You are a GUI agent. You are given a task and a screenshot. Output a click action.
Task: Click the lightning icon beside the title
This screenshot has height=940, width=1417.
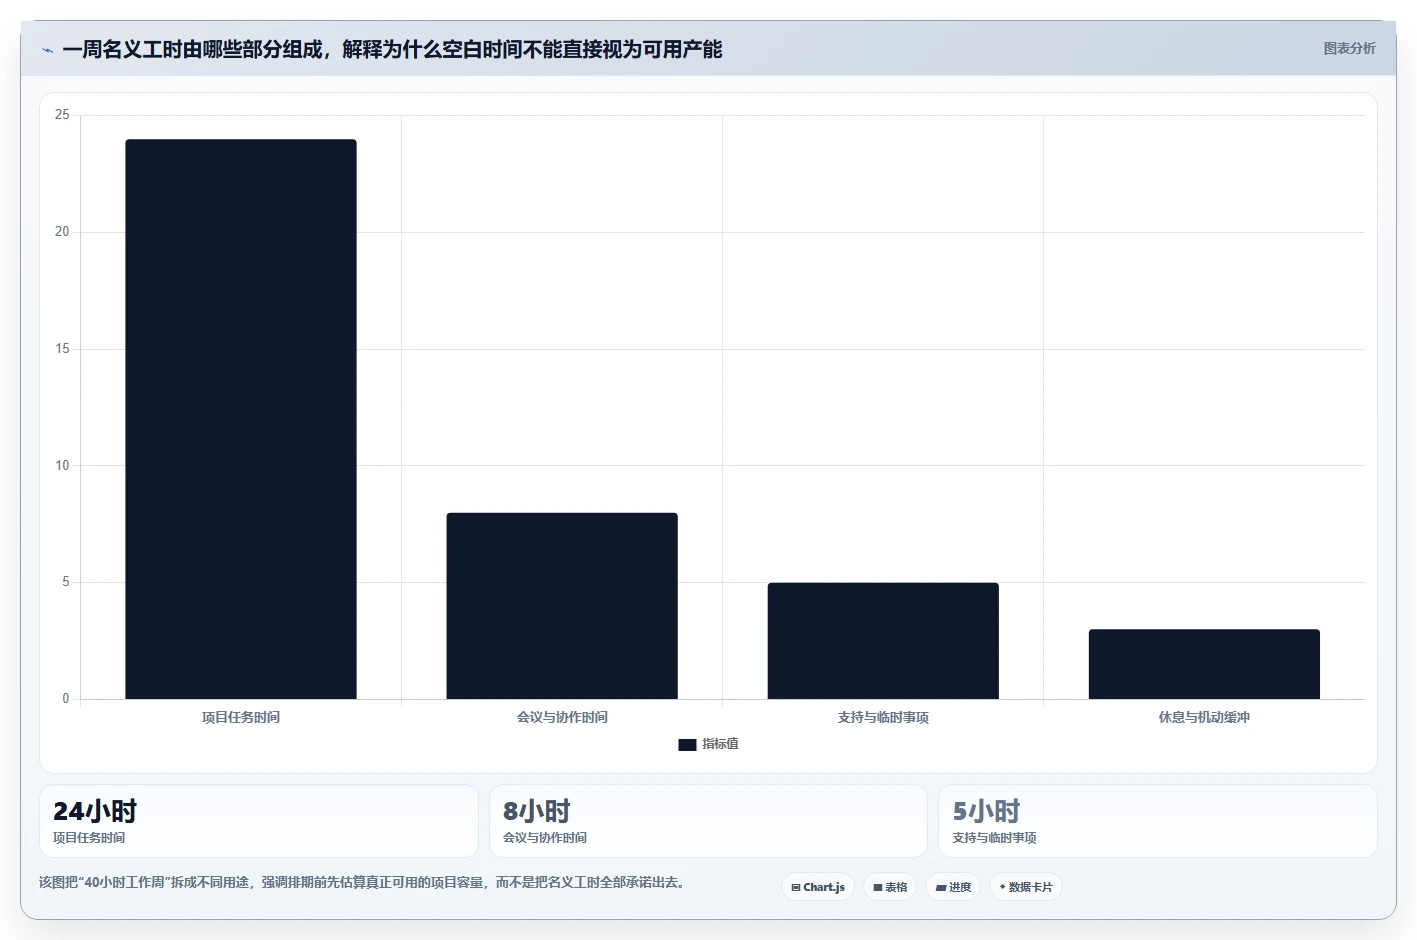coord(47,50)
